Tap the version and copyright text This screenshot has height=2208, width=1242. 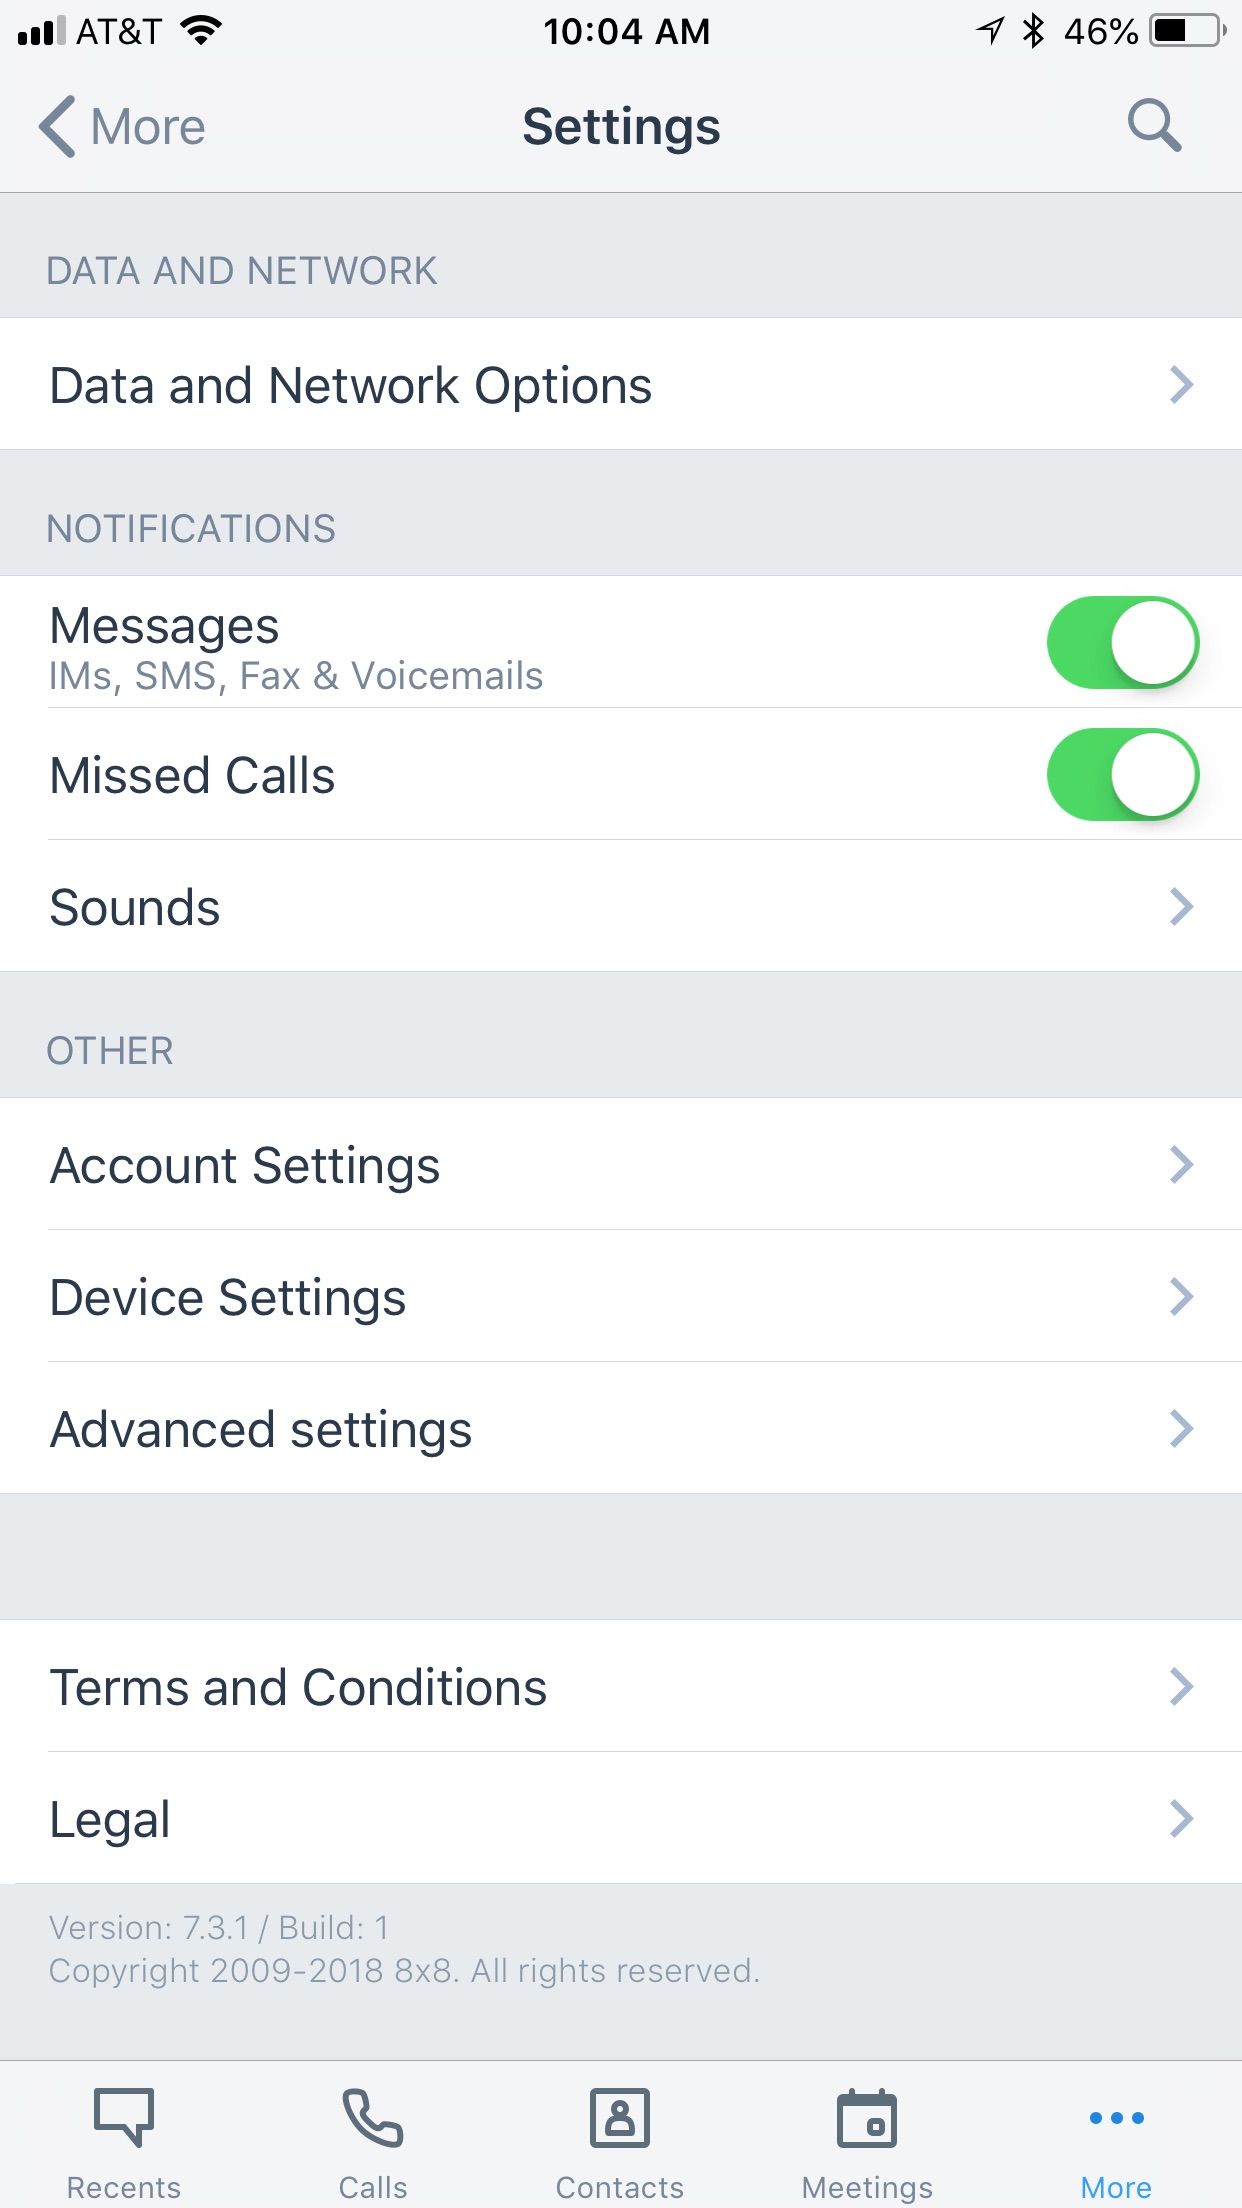[x=404, y=1949]
